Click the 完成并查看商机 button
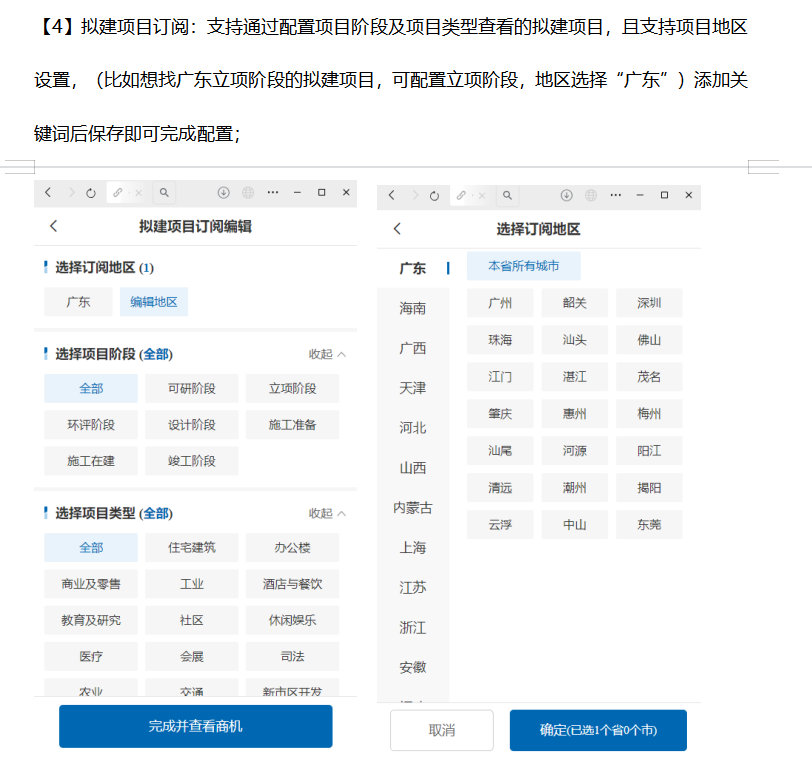This screenshot has width=812, height=767. coord(195,725)
